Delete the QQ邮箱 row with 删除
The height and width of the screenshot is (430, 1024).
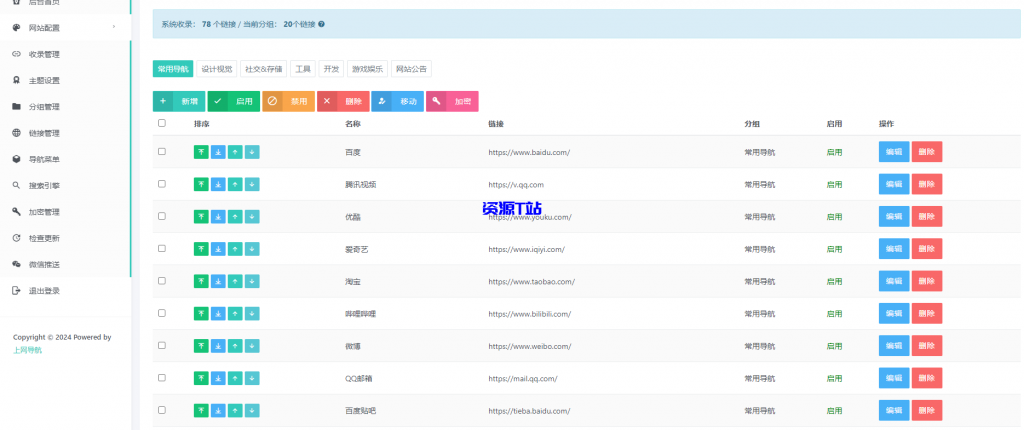[x=926, y=378]
